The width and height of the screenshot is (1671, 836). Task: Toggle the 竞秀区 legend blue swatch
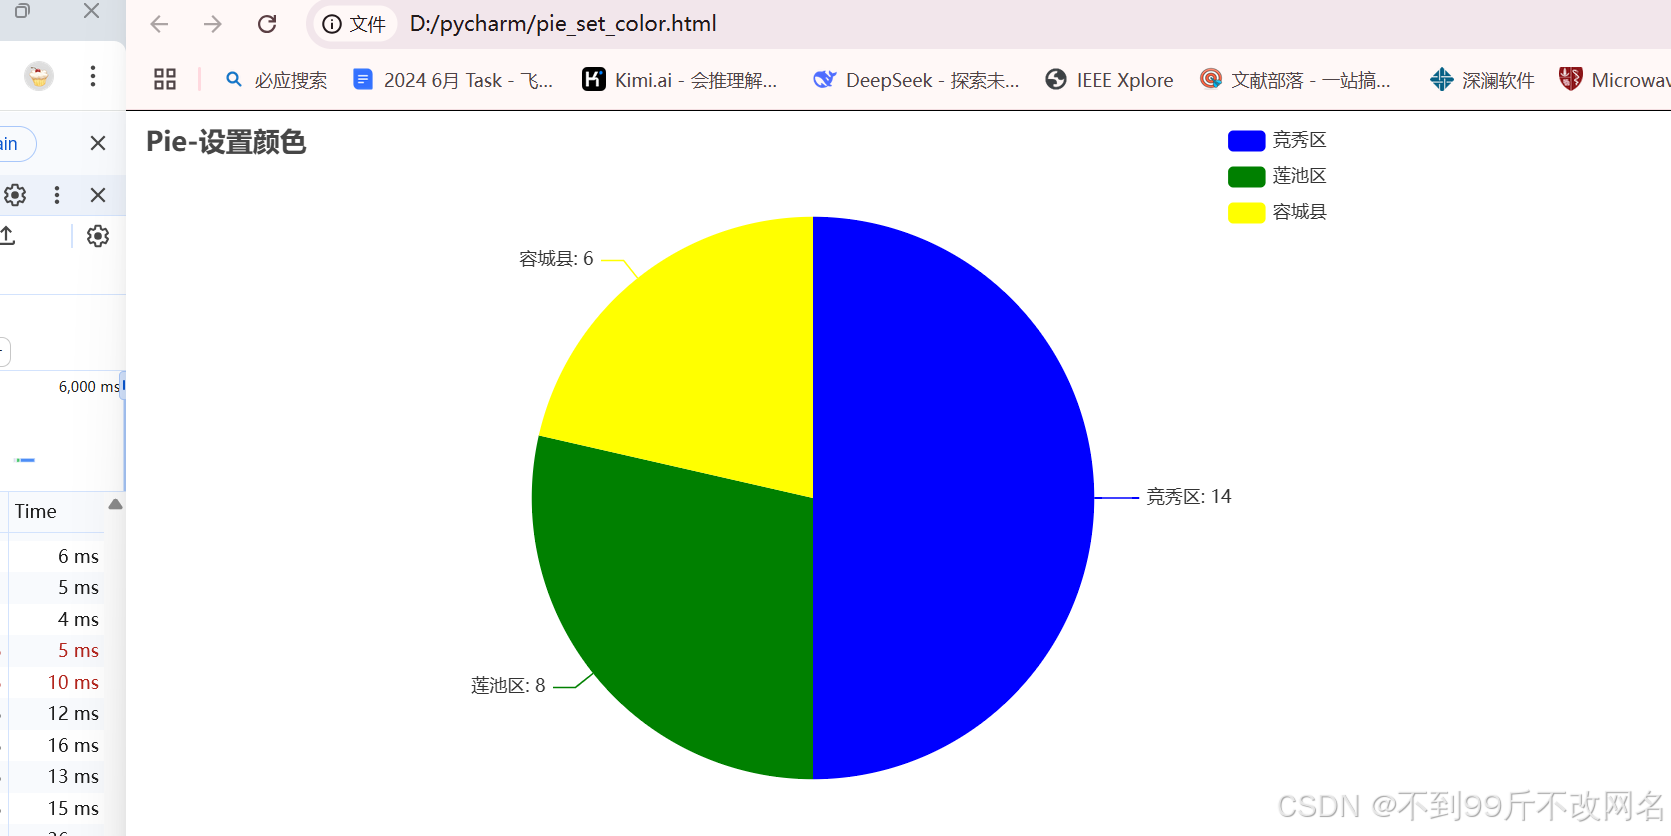coord(1246,140)
